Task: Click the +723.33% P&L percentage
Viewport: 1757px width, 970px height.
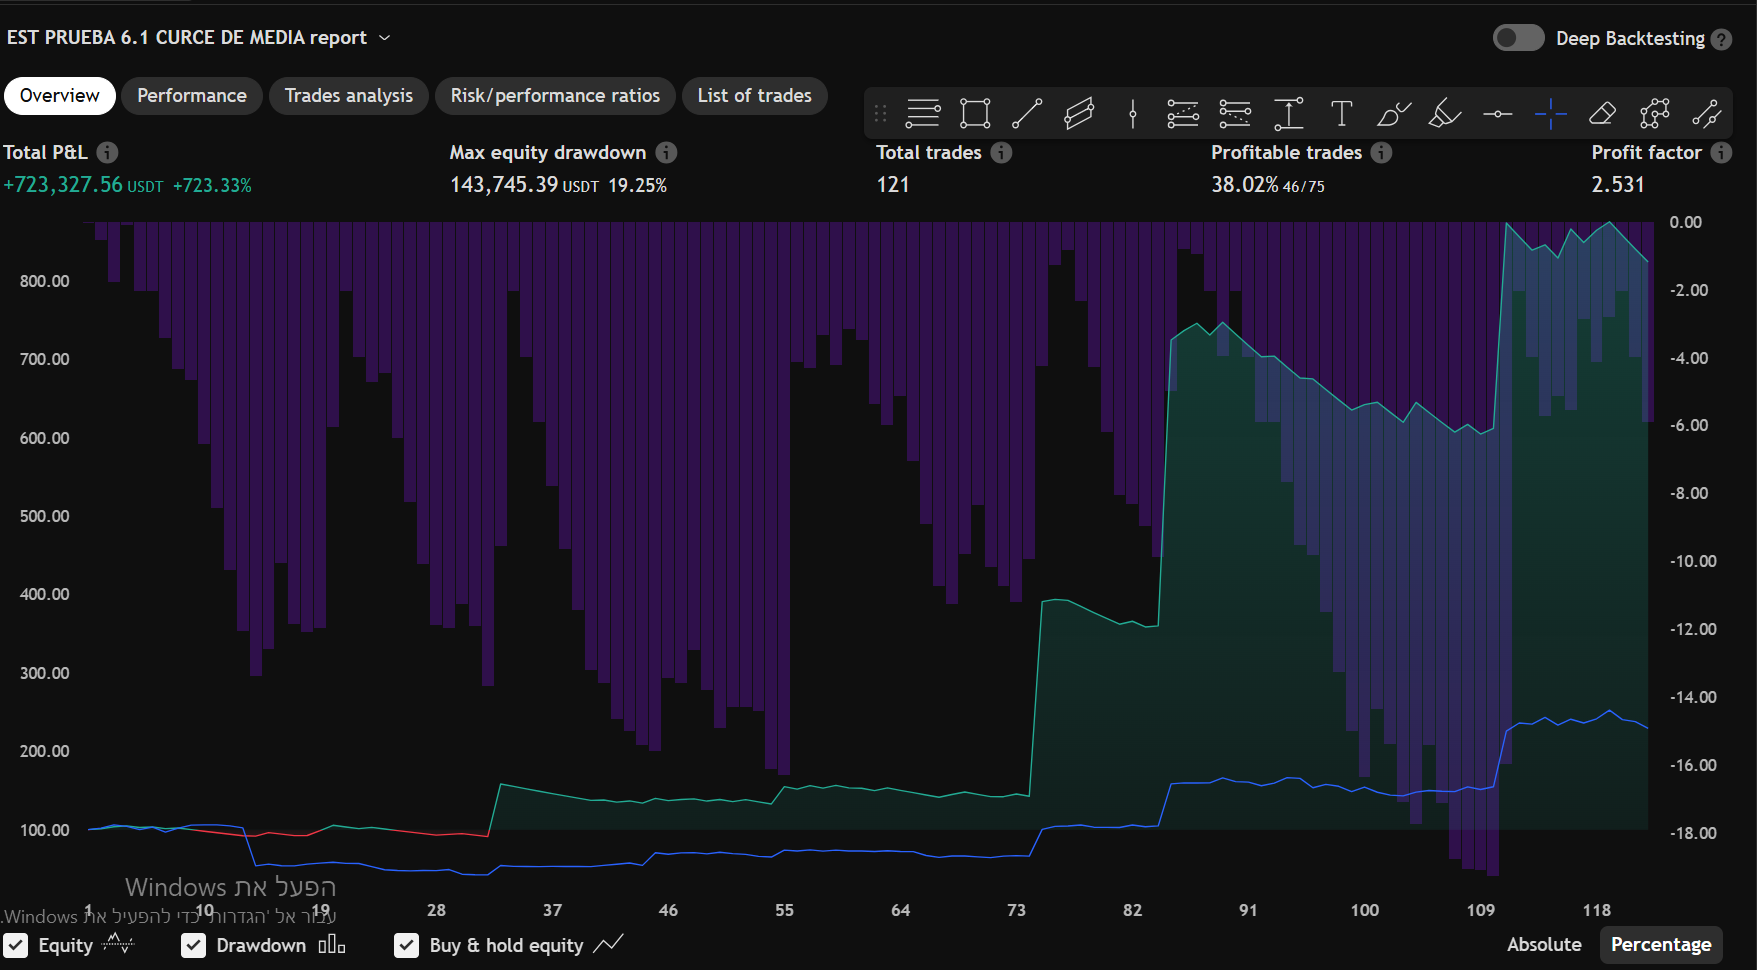Action: [x=212, y=186]
